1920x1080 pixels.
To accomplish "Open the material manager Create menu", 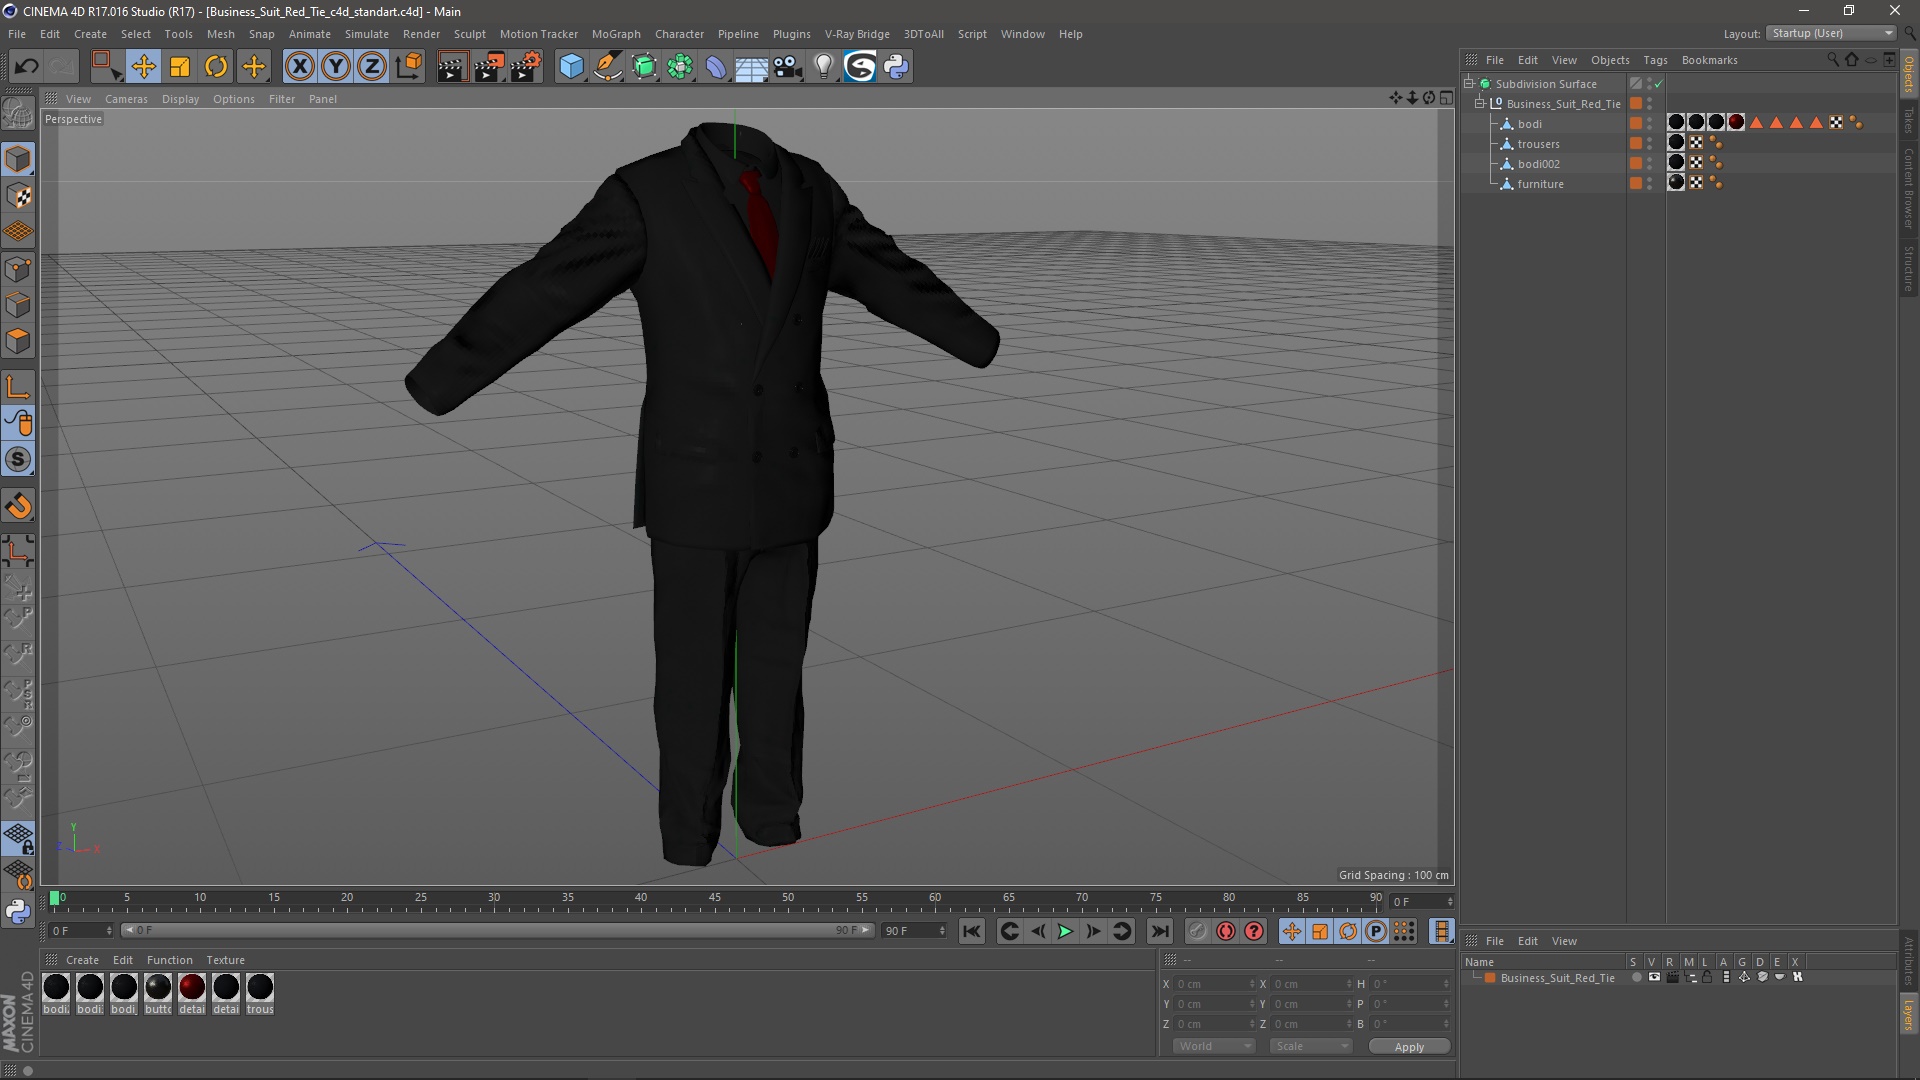I will 82,960.
